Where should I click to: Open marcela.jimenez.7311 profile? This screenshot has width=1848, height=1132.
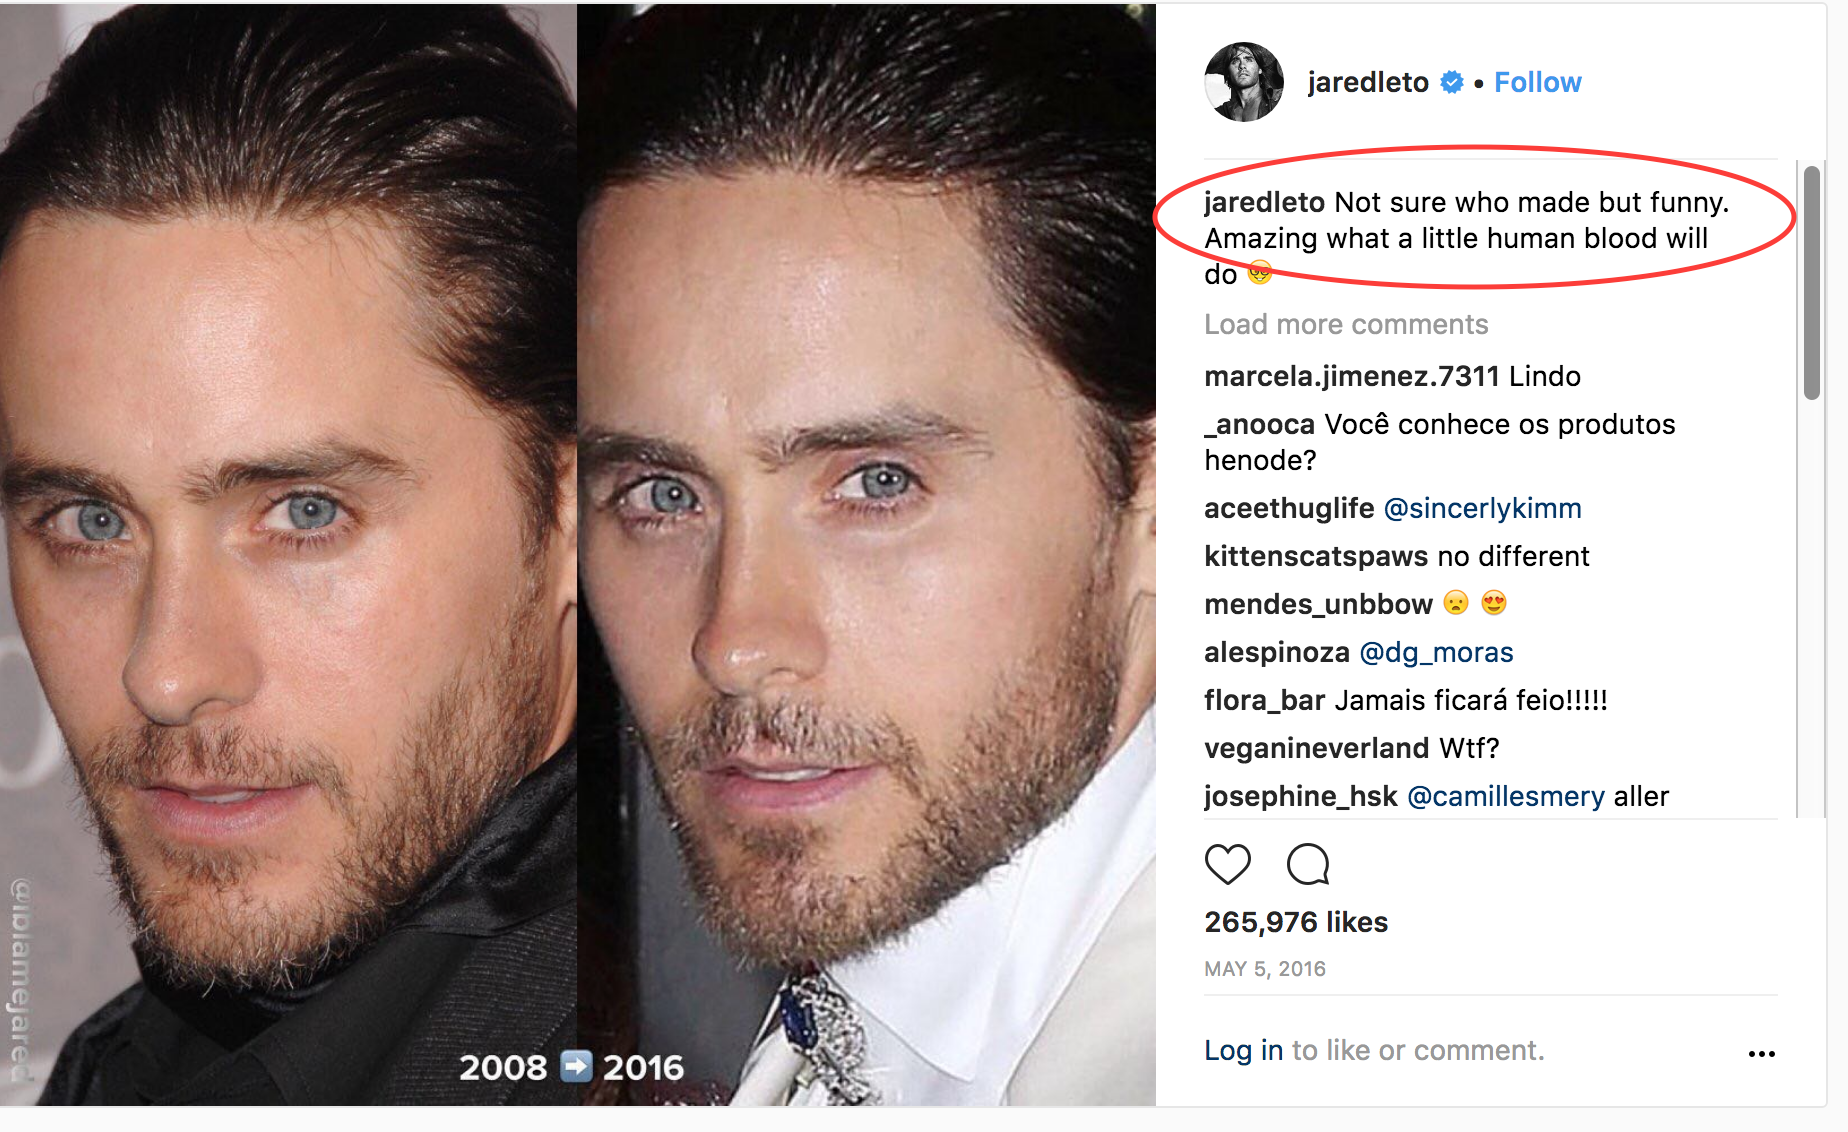coord(1351,376)
